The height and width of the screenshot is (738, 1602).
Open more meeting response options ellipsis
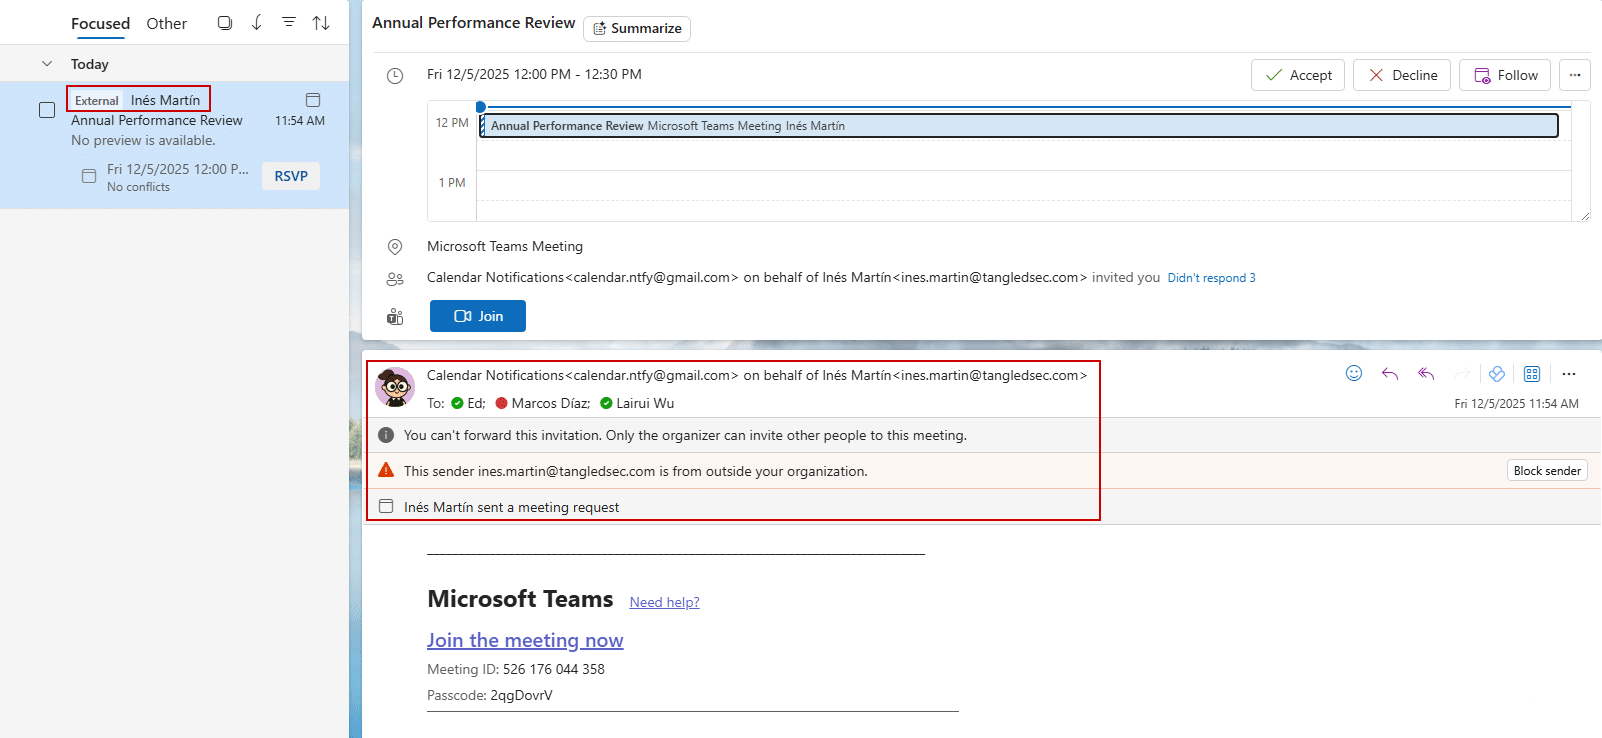[x=1575, y=75]
